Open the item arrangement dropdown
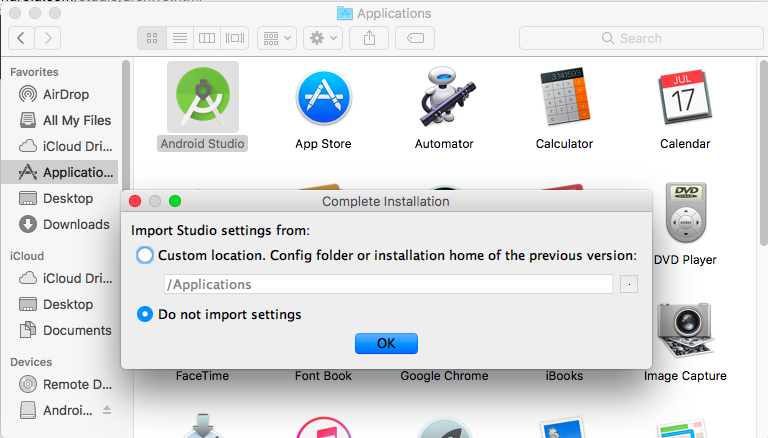The width and height of the screenshot is (768, 438). pyautogui.click(x=277, y=38)
